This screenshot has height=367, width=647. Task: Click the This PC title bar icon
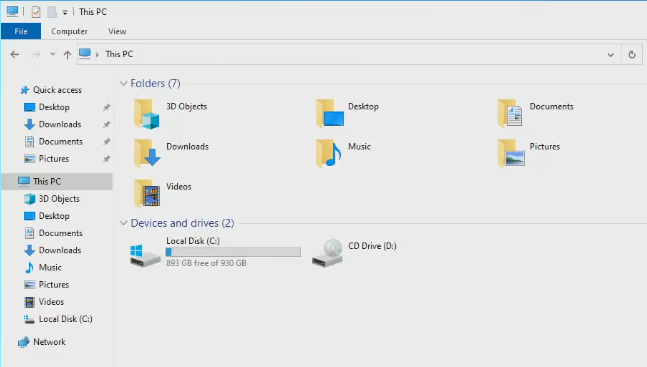pyautogui.click(x=12, y=12)
